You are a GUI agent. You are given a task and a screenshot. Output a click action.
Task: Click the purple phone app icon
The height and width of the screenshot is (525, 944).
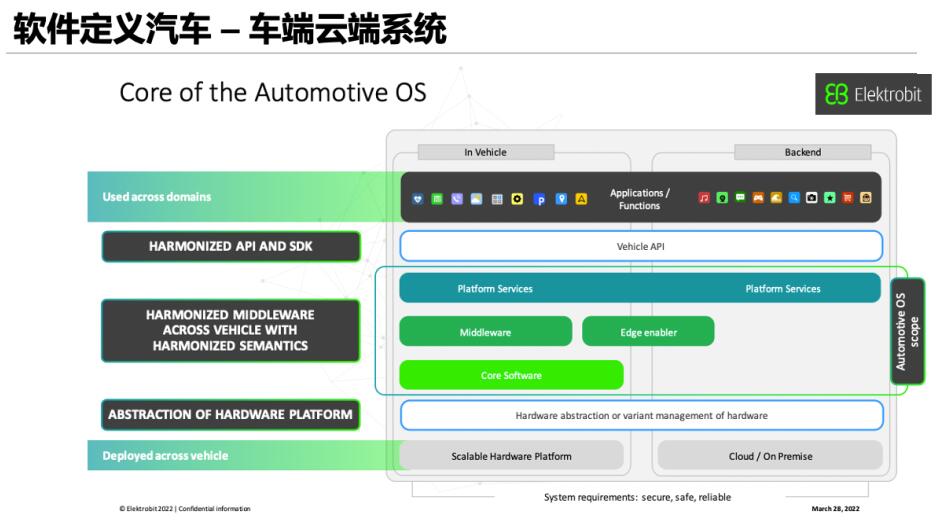[x=457, y=199]
